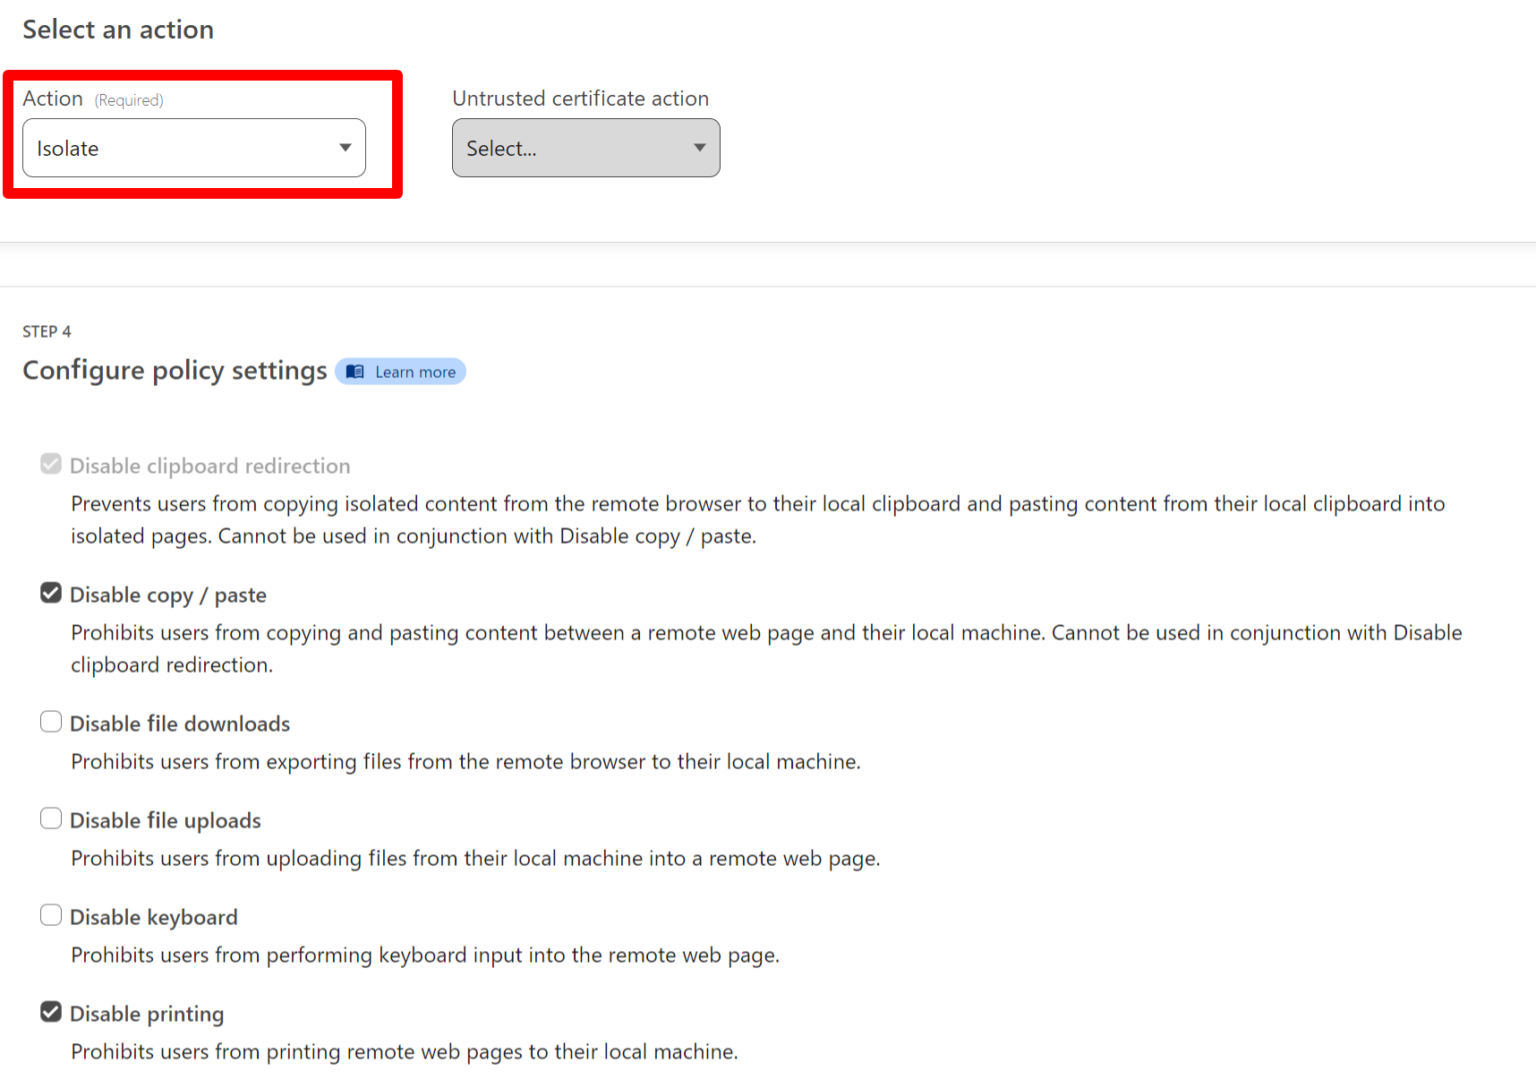This screenshot has width=1536, height=1088.
Task: Enable Disable file uploads
Action: [50, 818]
